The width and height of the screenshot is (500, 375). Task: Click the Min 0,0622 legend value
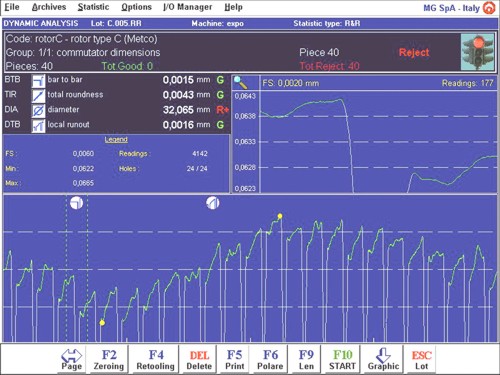(x=83, y=169)
